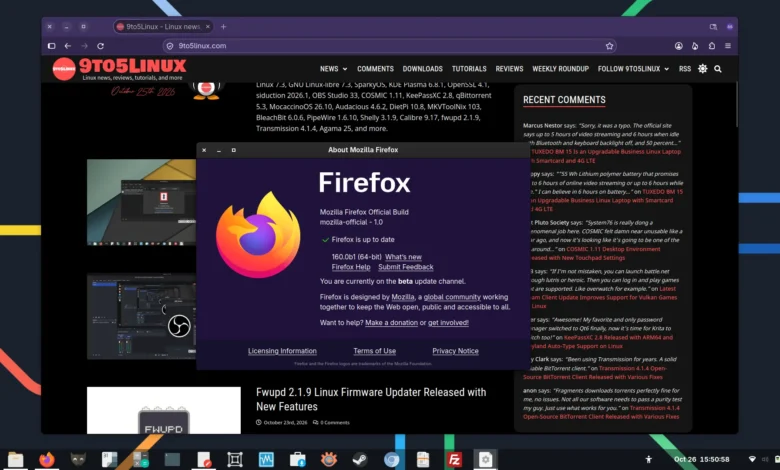This screenshot has height=470, width=780.
Task: Open Licensing Information link
Action: tap(282, 351)
